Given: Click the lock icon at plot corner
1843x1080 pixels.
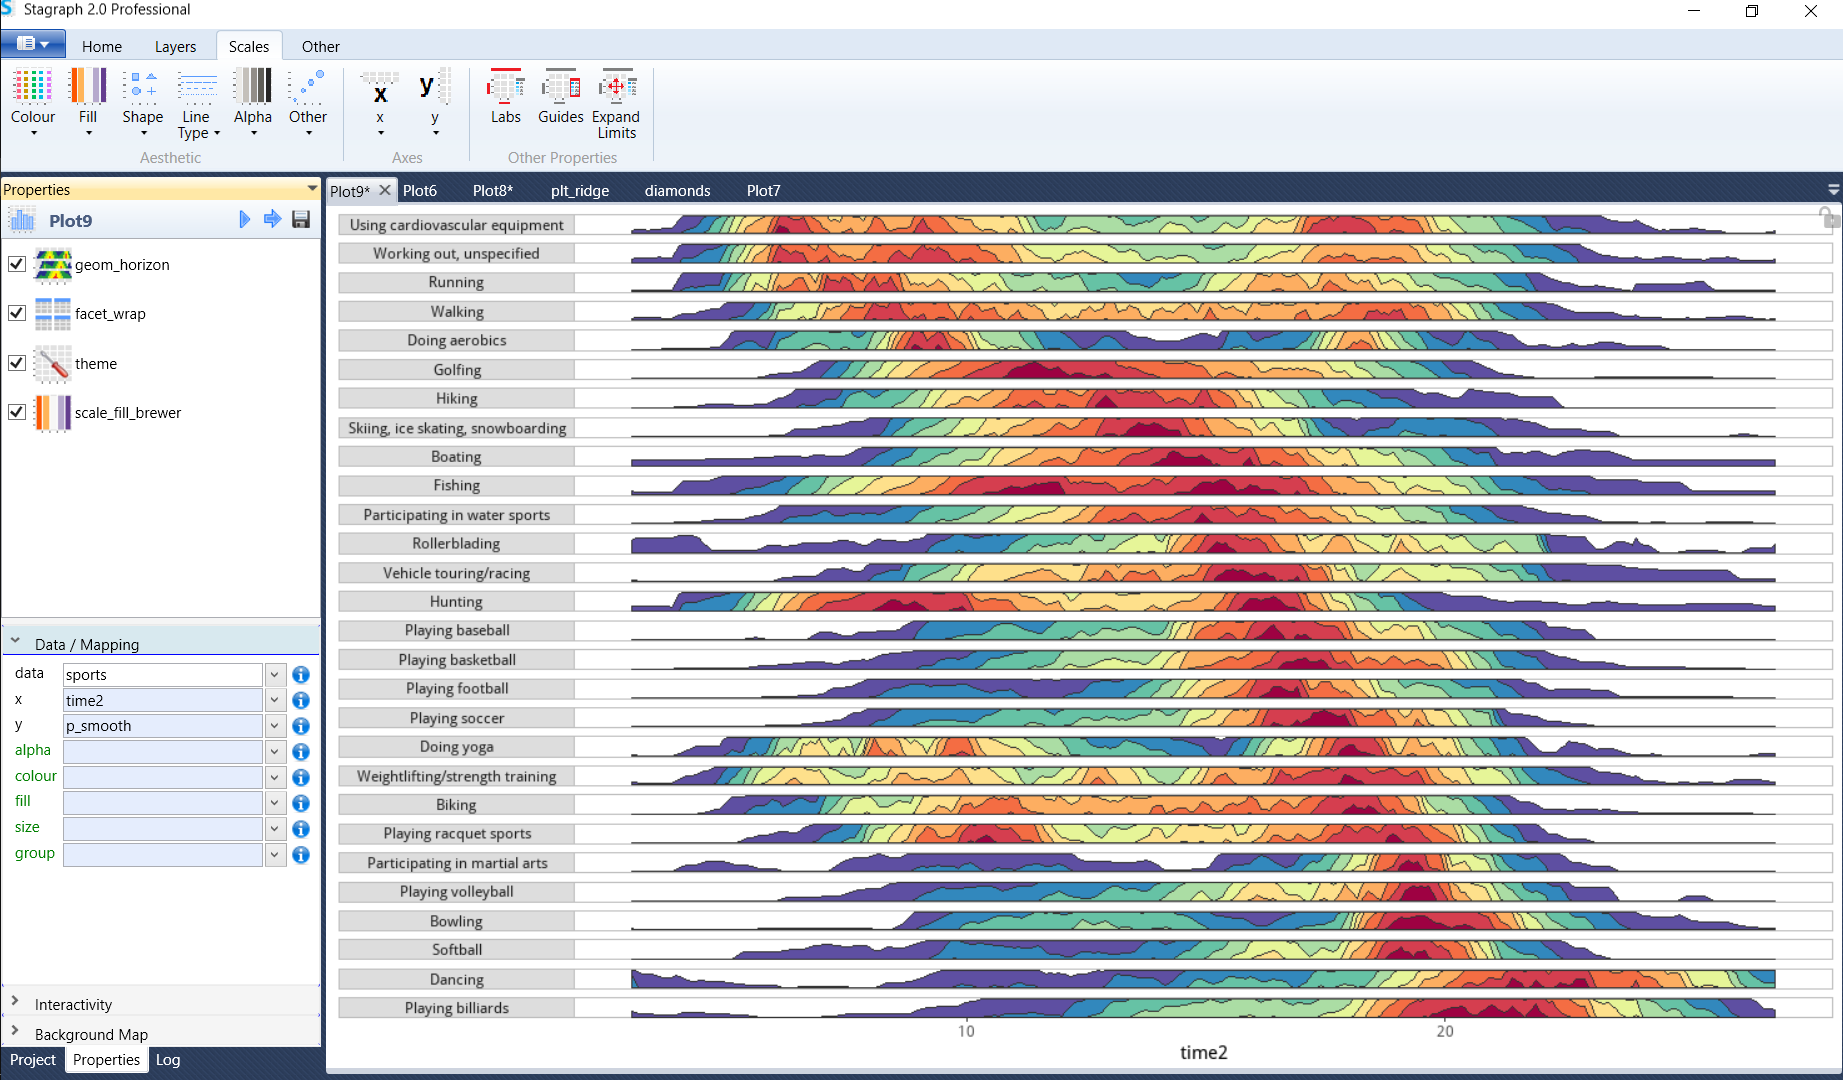Looking at the screenshot, I should click(x=1828, y=218).
